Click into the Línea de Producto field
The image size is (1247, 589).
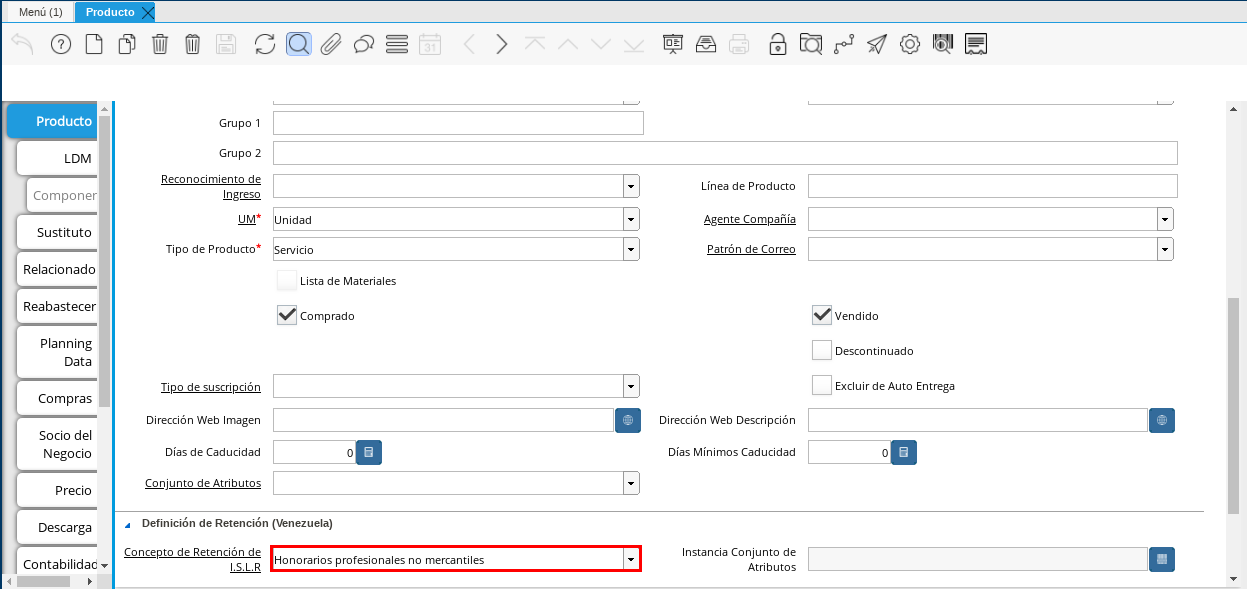coord(993,186)
